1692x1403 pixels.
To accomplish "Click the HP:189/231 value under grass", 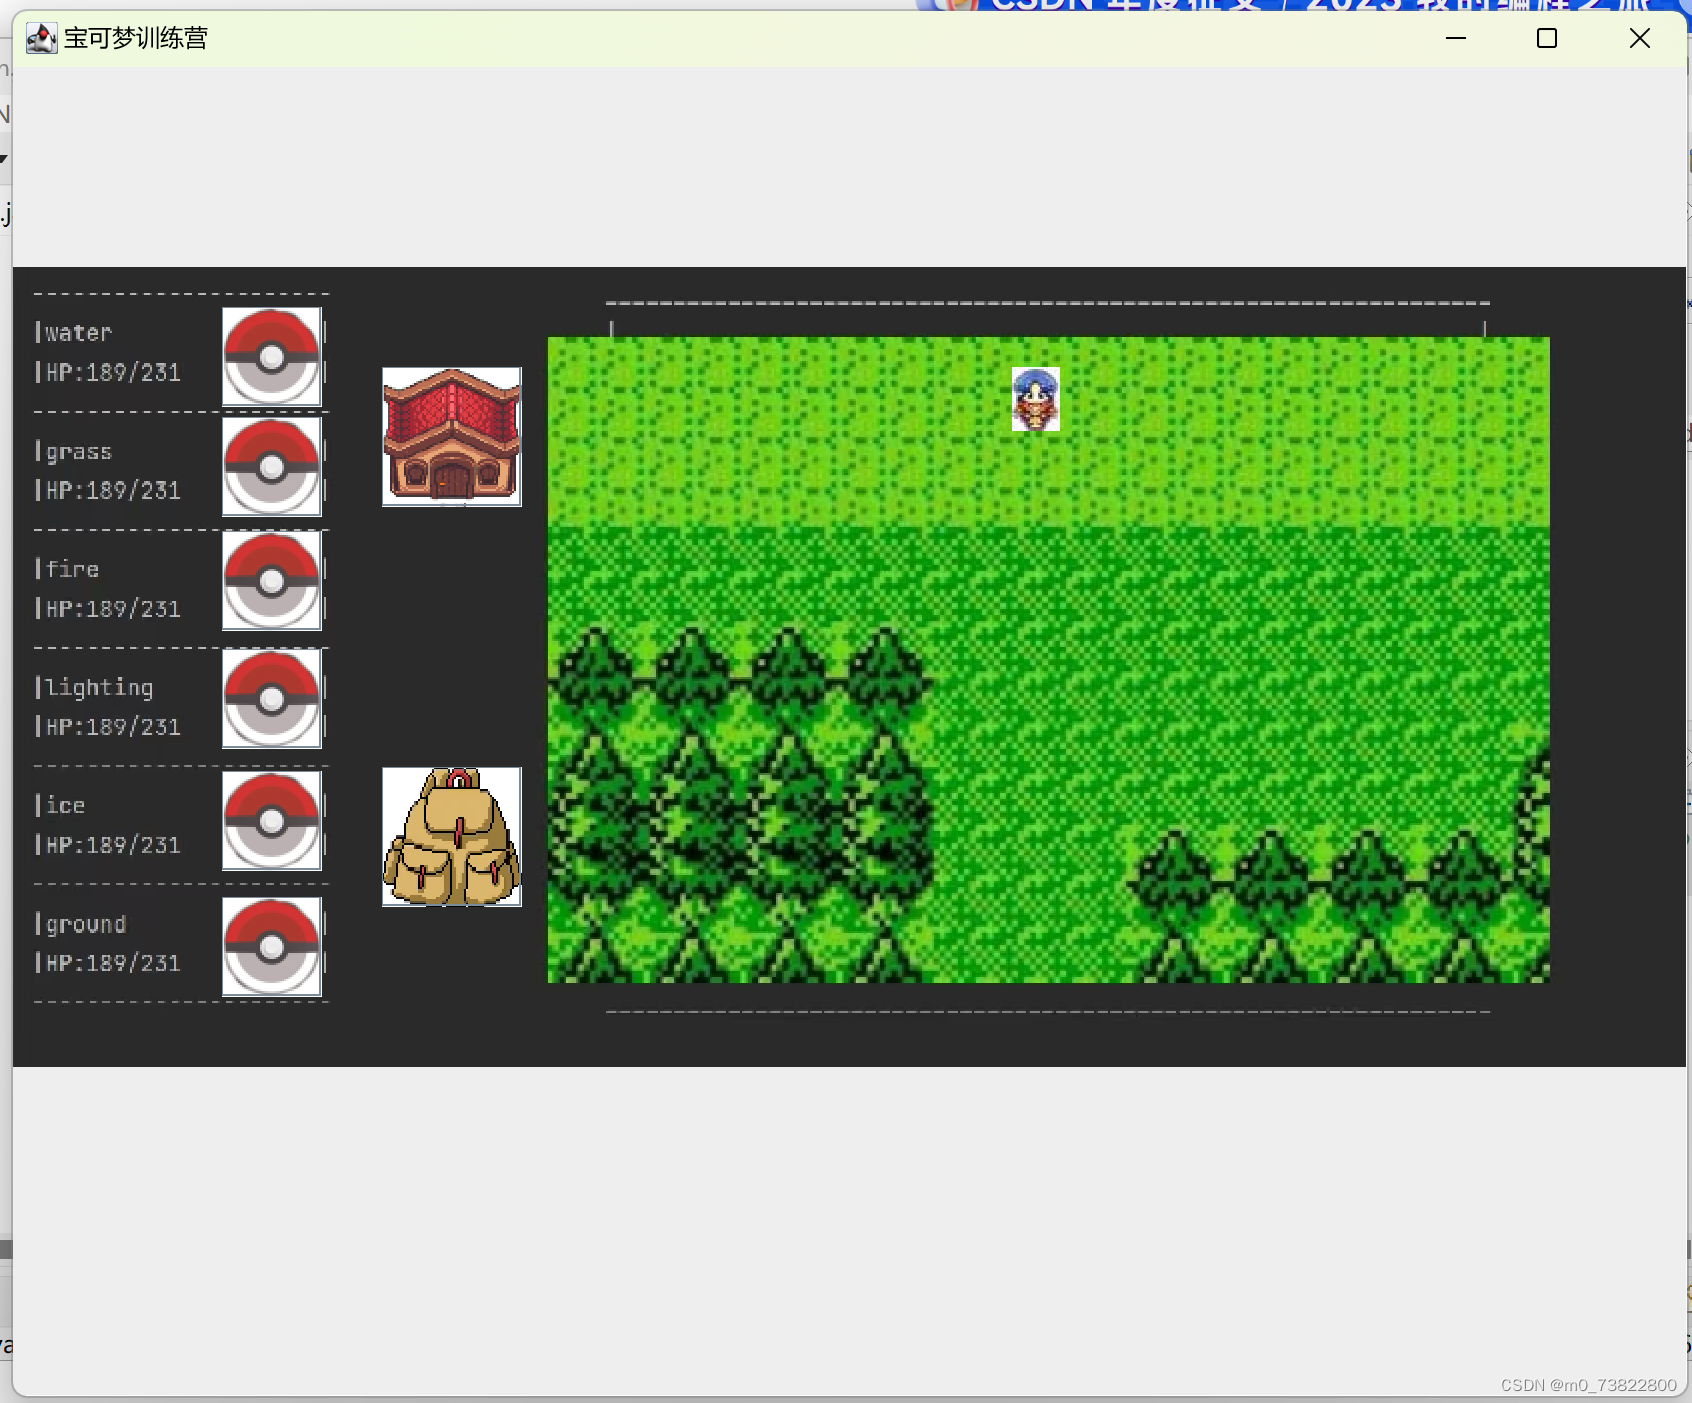I will click(x=113, y=491).
